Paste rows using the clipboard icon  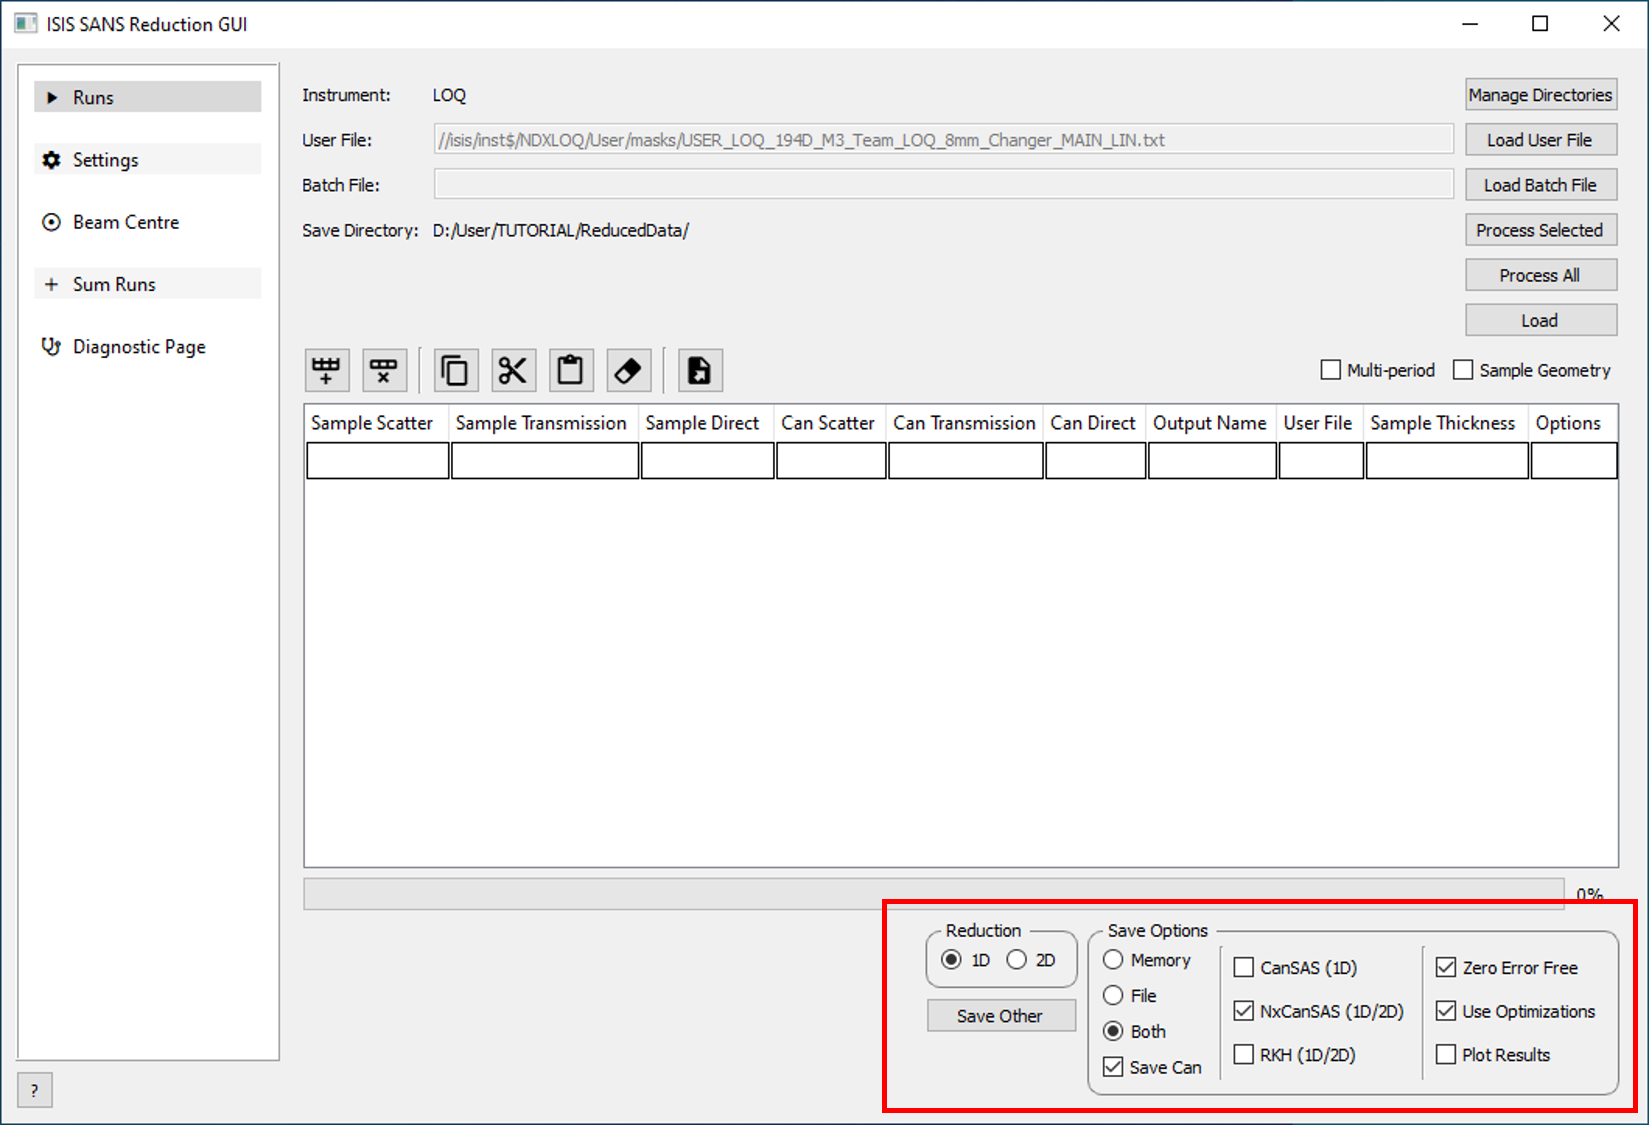click(570, 371)
